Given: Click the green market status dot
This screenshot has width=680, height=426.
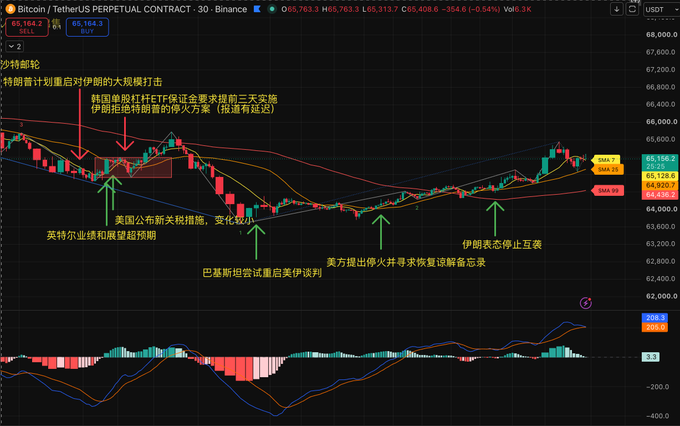Looking at the screenshot, I should tap(272, 9).
